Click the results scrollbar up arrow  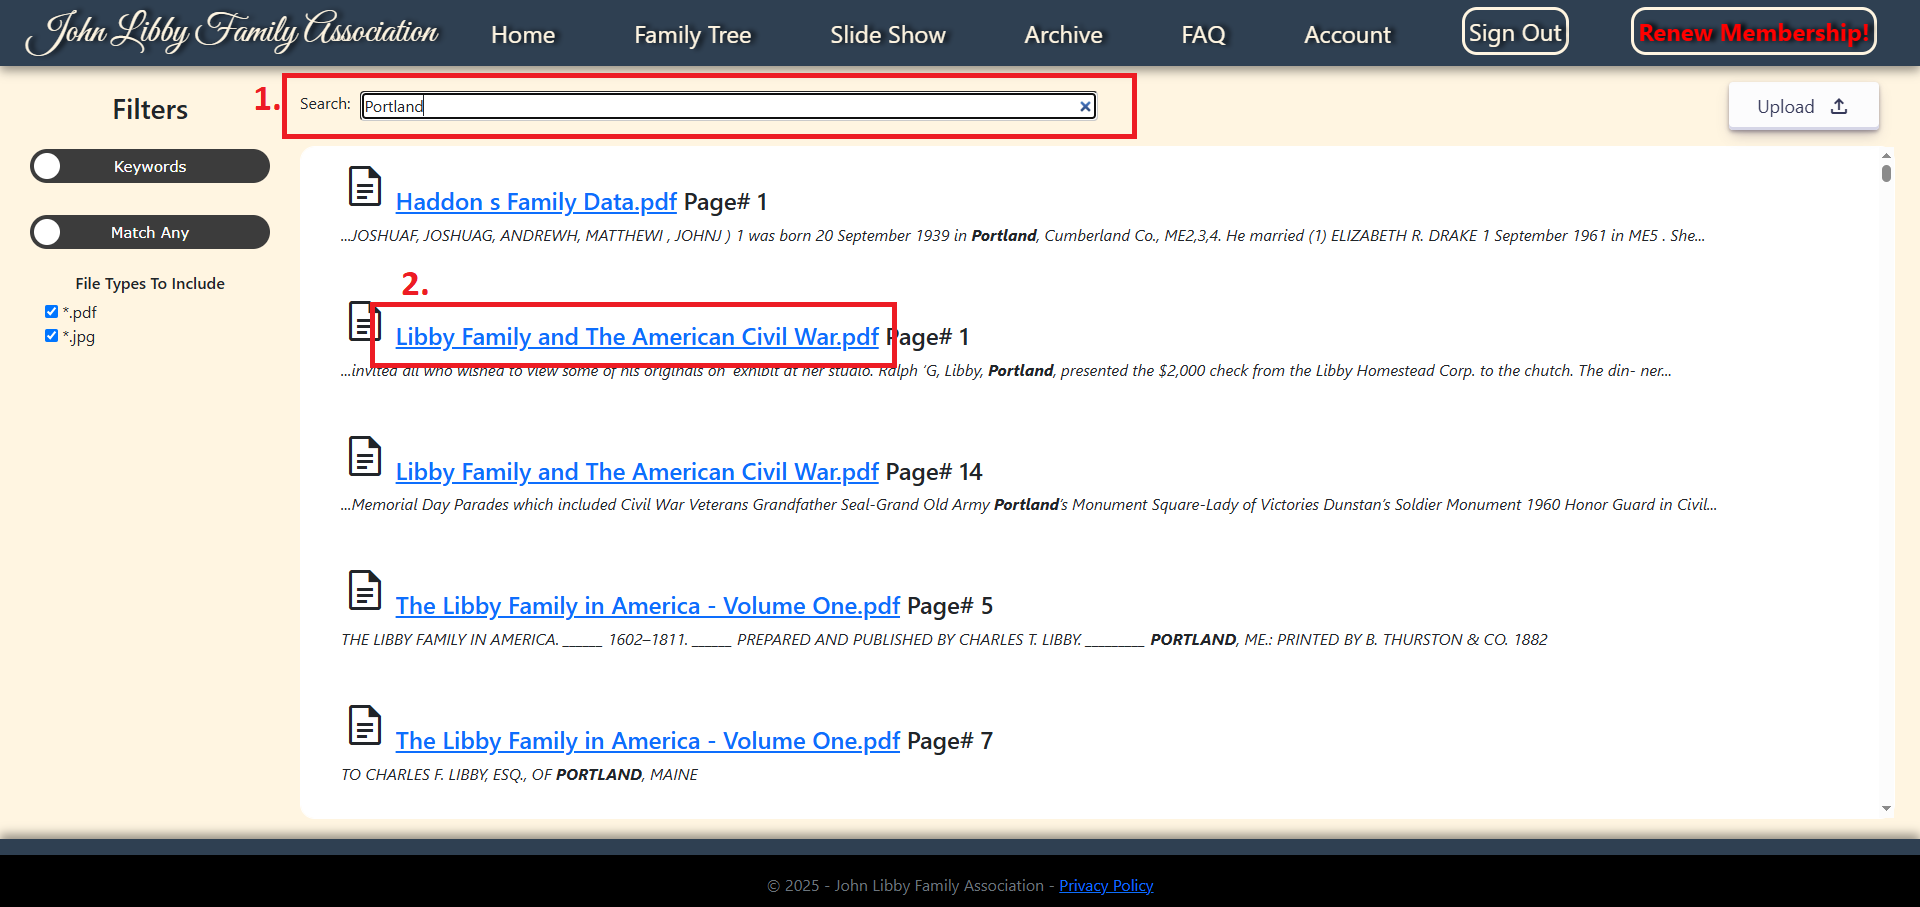1886,156
